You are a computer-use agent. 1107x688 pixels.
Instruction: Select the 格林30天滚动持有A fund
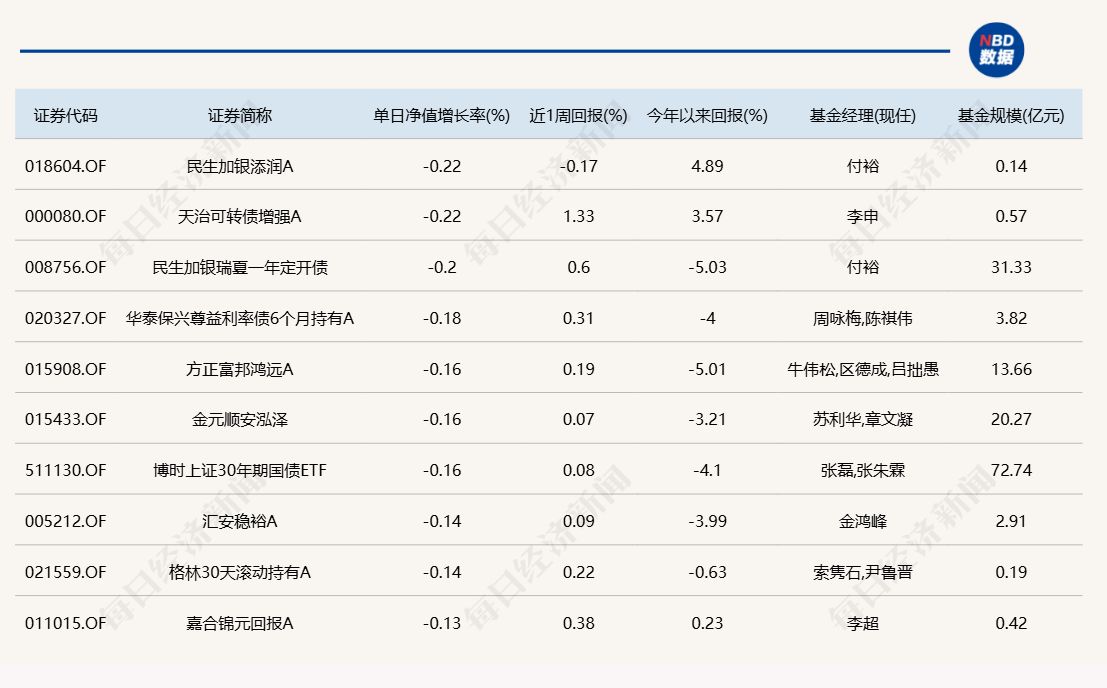pyautogui.click(x=240, y=572)
